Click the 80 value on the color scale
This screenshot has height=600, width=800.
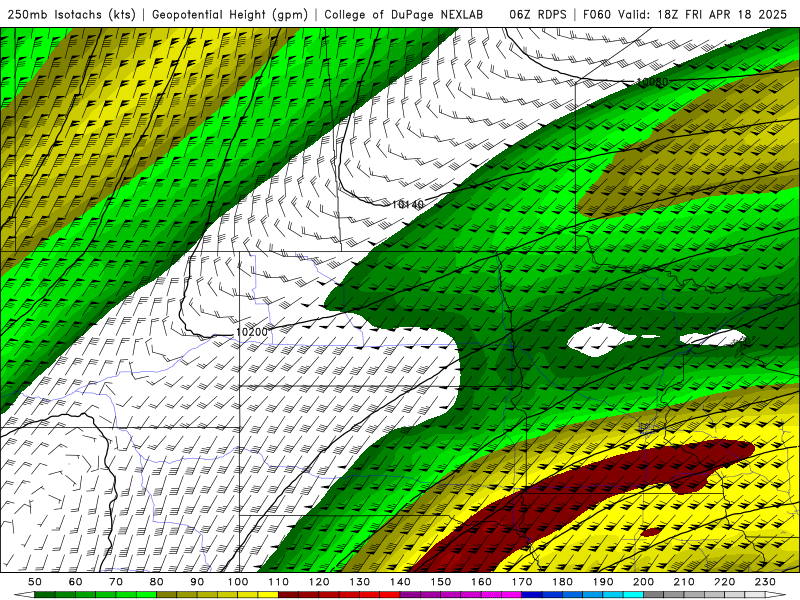tap(157, 582)
